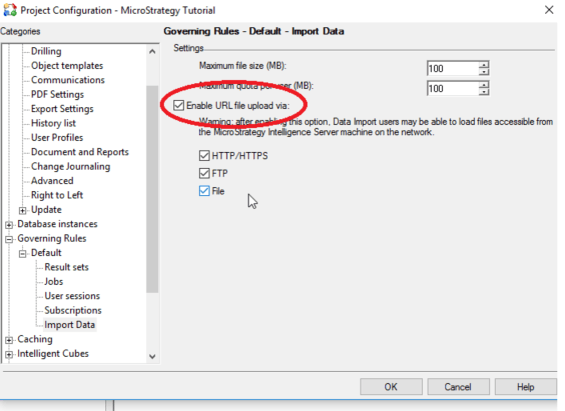Collapse the Default node under Governing Rules
Image resolution: width=565 pixels, height=411 pixels.
coord(22,254)
